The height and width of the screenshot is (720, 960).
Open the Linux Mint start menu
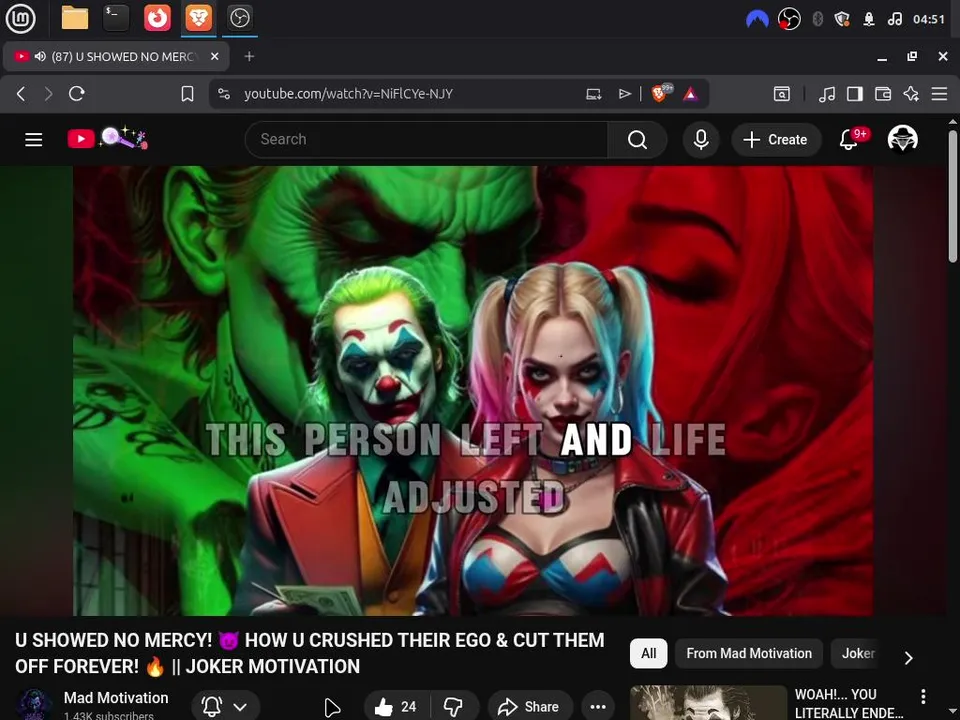pos(21,18)
